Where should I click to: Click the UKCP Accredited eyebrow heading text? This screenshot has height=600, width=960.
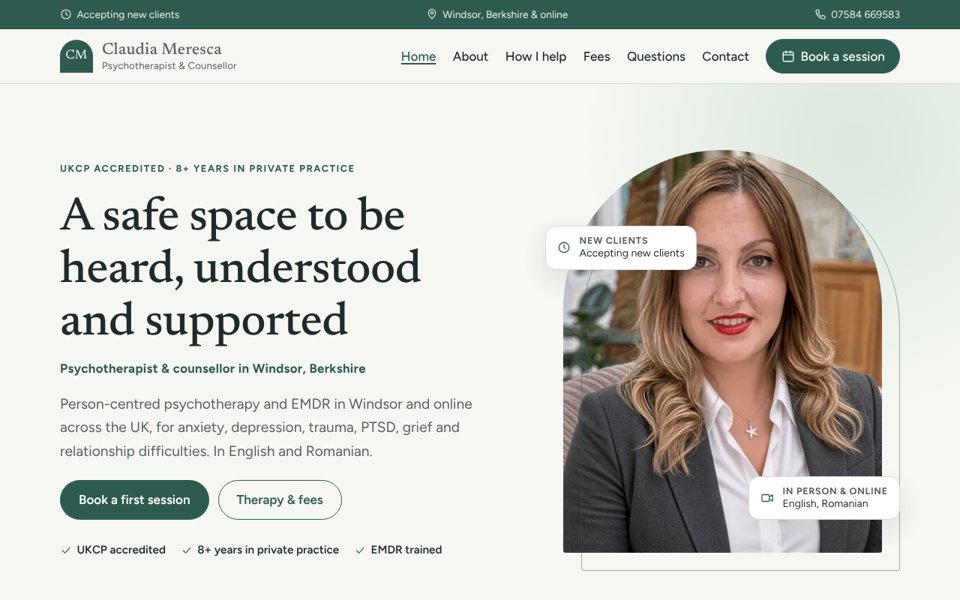tap(207, 168)
